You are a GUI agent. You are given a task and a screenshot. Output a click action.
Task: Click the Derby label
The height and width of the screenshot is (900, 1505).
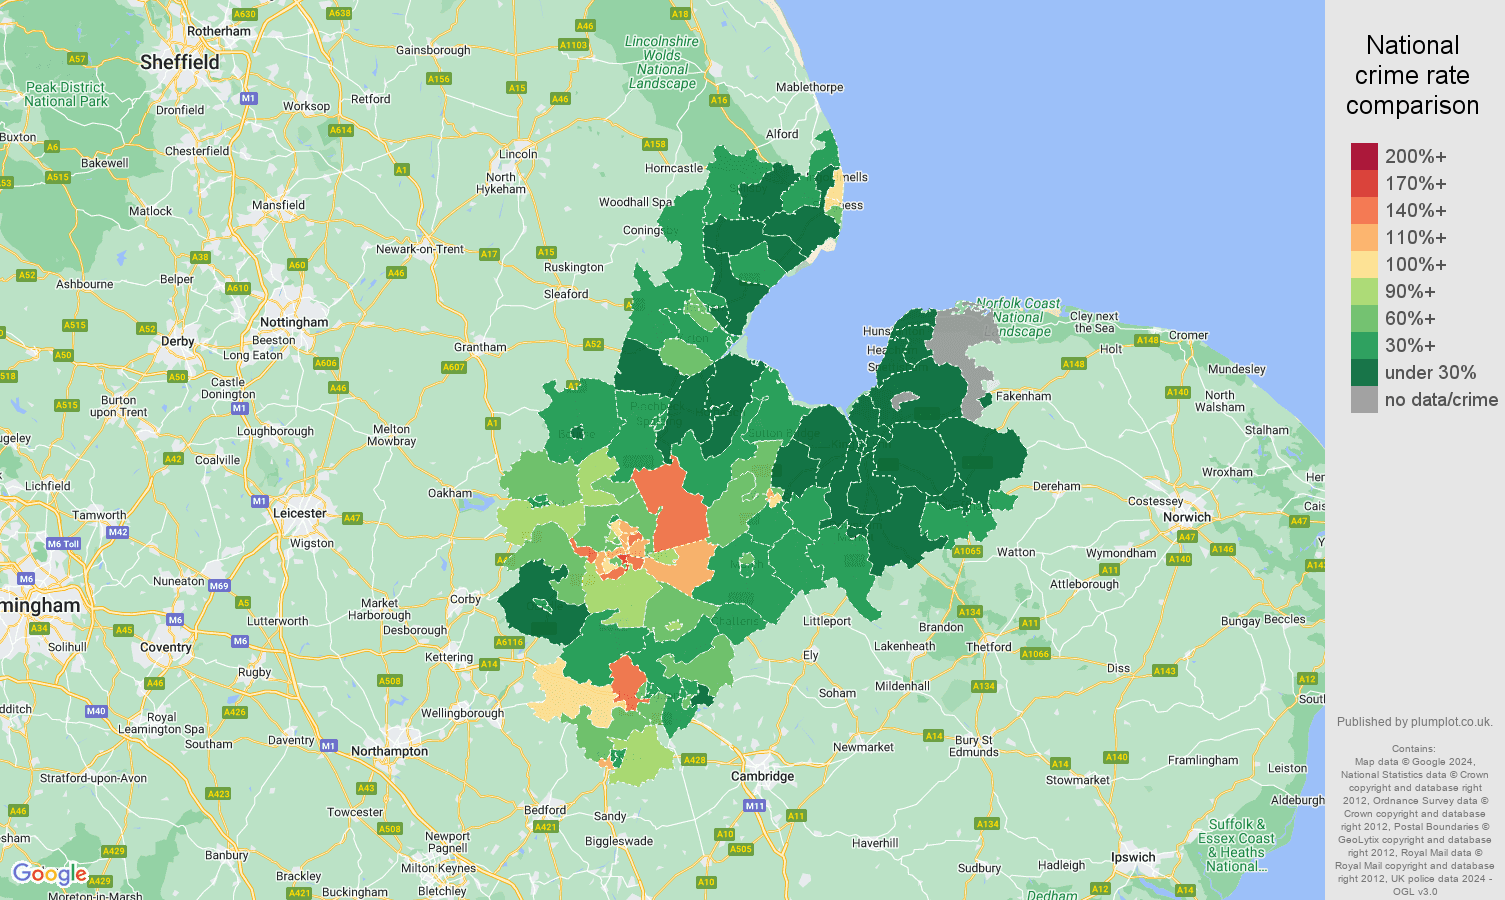[178, 341]
